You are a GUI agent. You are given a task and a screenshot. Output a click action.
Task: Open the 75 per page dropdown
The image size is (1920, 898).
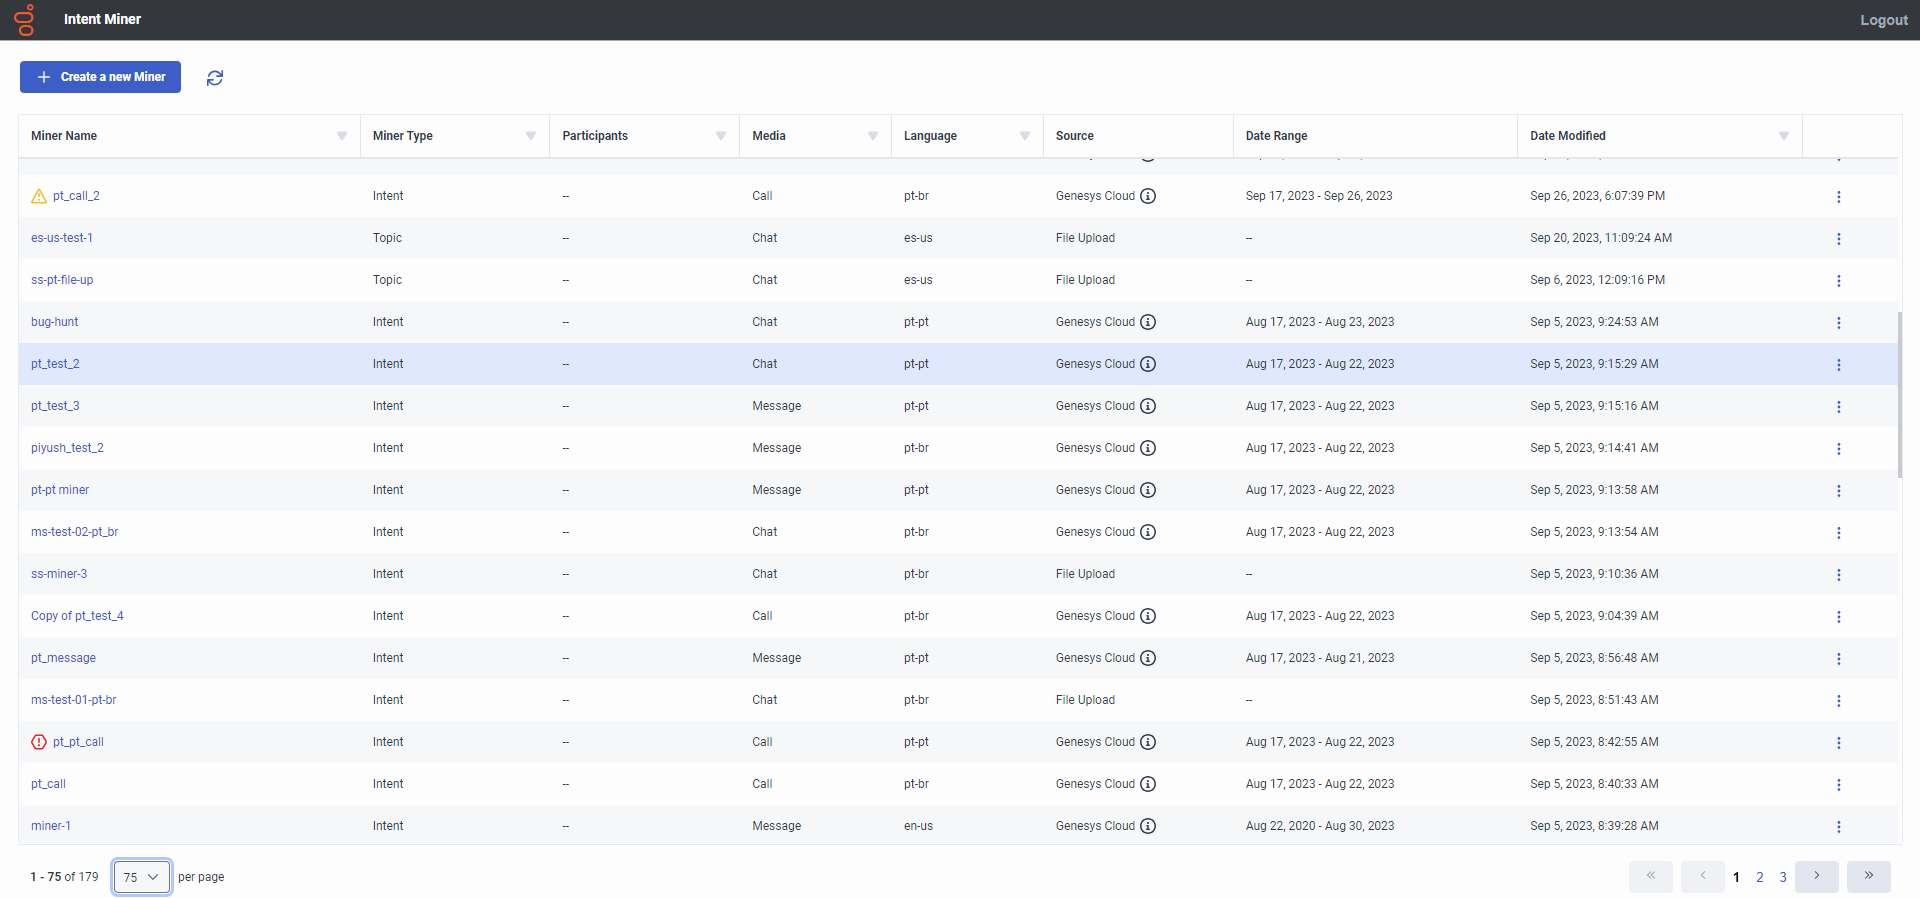(x=142, y=877)
